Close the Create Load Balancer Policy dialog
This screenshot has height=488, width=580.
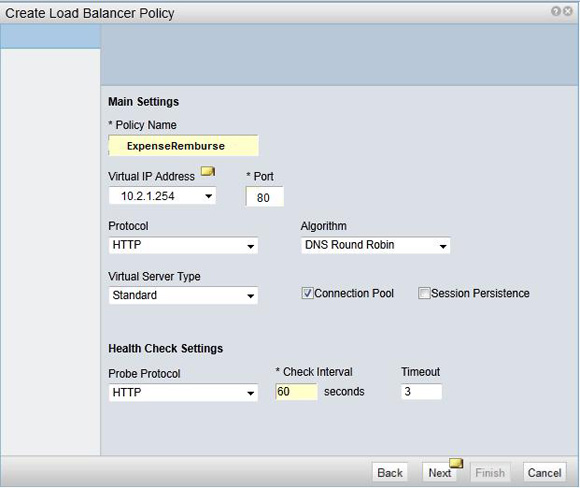click(x=568, y=11)
